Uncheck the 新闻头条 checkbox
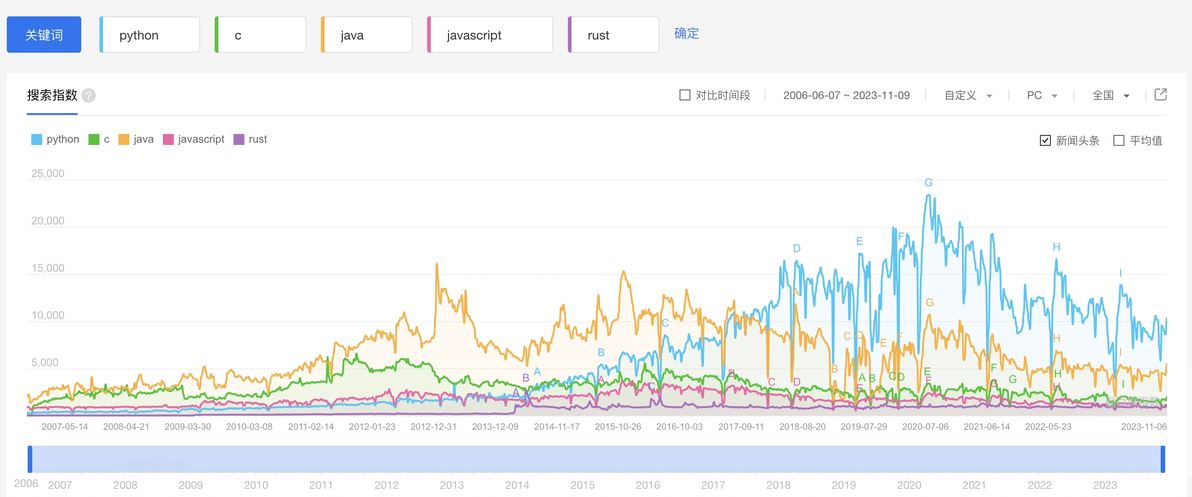The height and width of the screenshot is (497, 1192). pyautogui.click(x=1046, y=140)
